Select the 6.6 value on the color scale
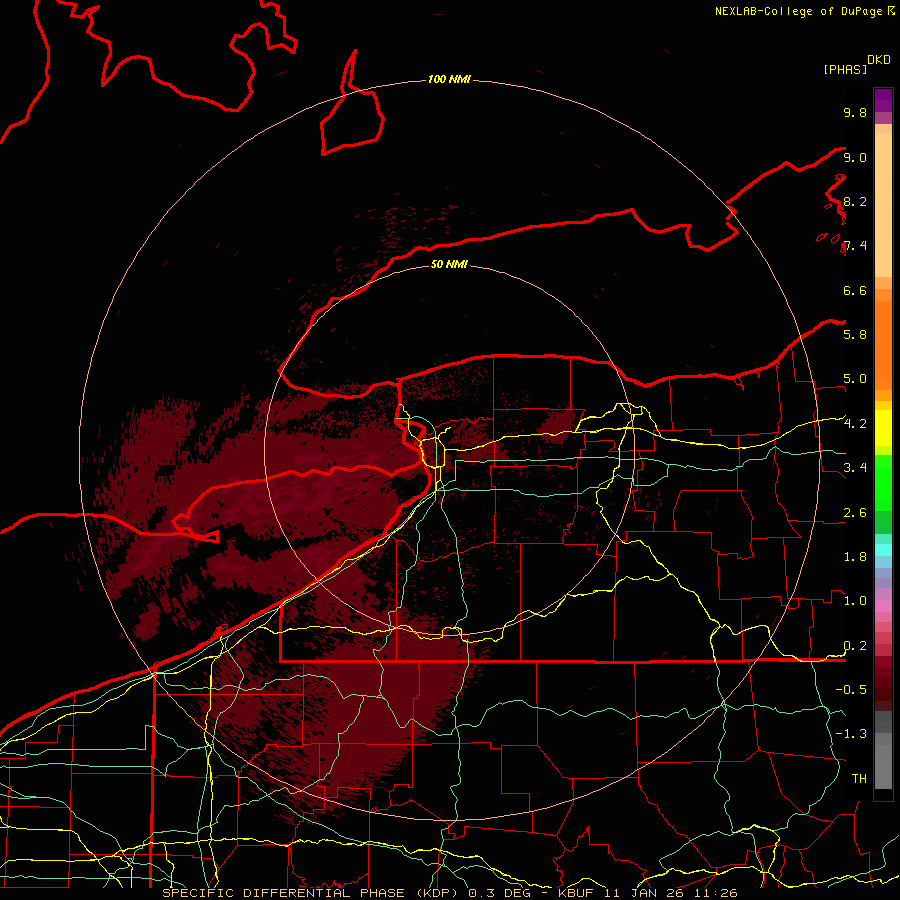Screen dimensions: 900x900 pyautogui.click(x=855, y=290)
